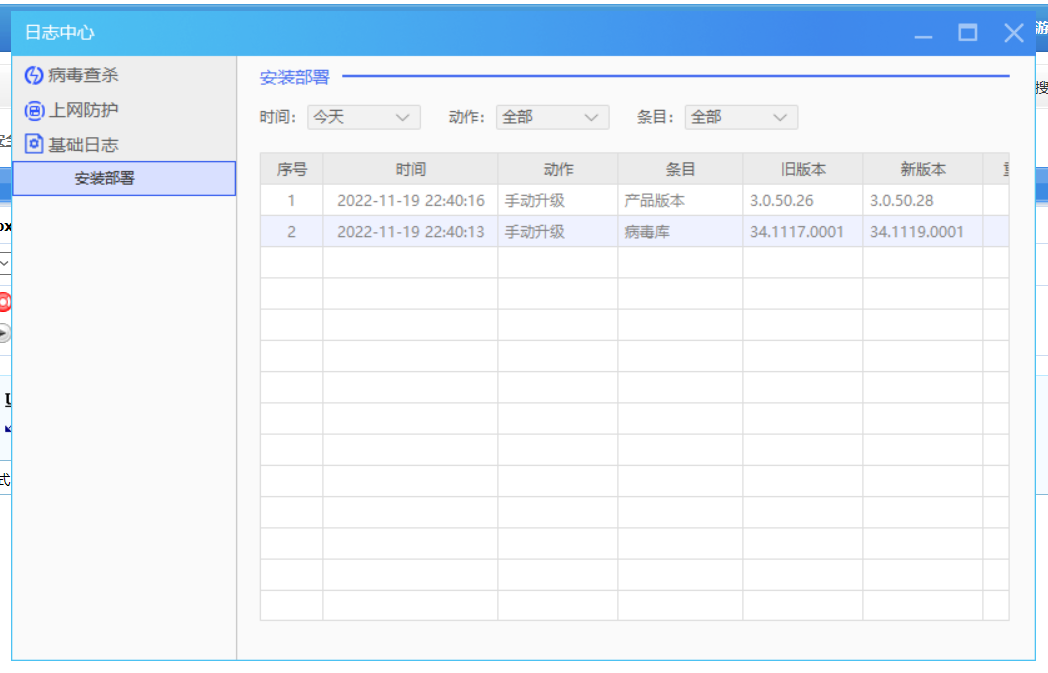This screenshot has width=1048, height=673.
Task: Click 手动升级 in the 产品版本 row
Action: coord(557,200)
